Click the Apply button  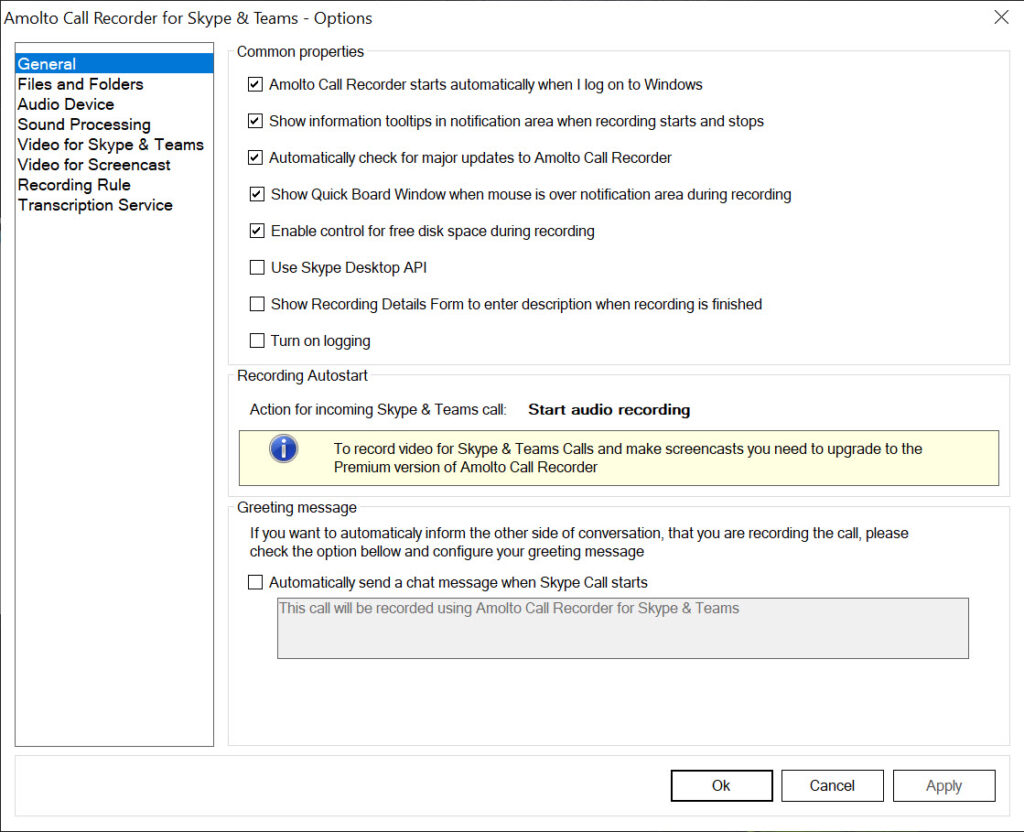pyautogui.click(x=944, y=785)
